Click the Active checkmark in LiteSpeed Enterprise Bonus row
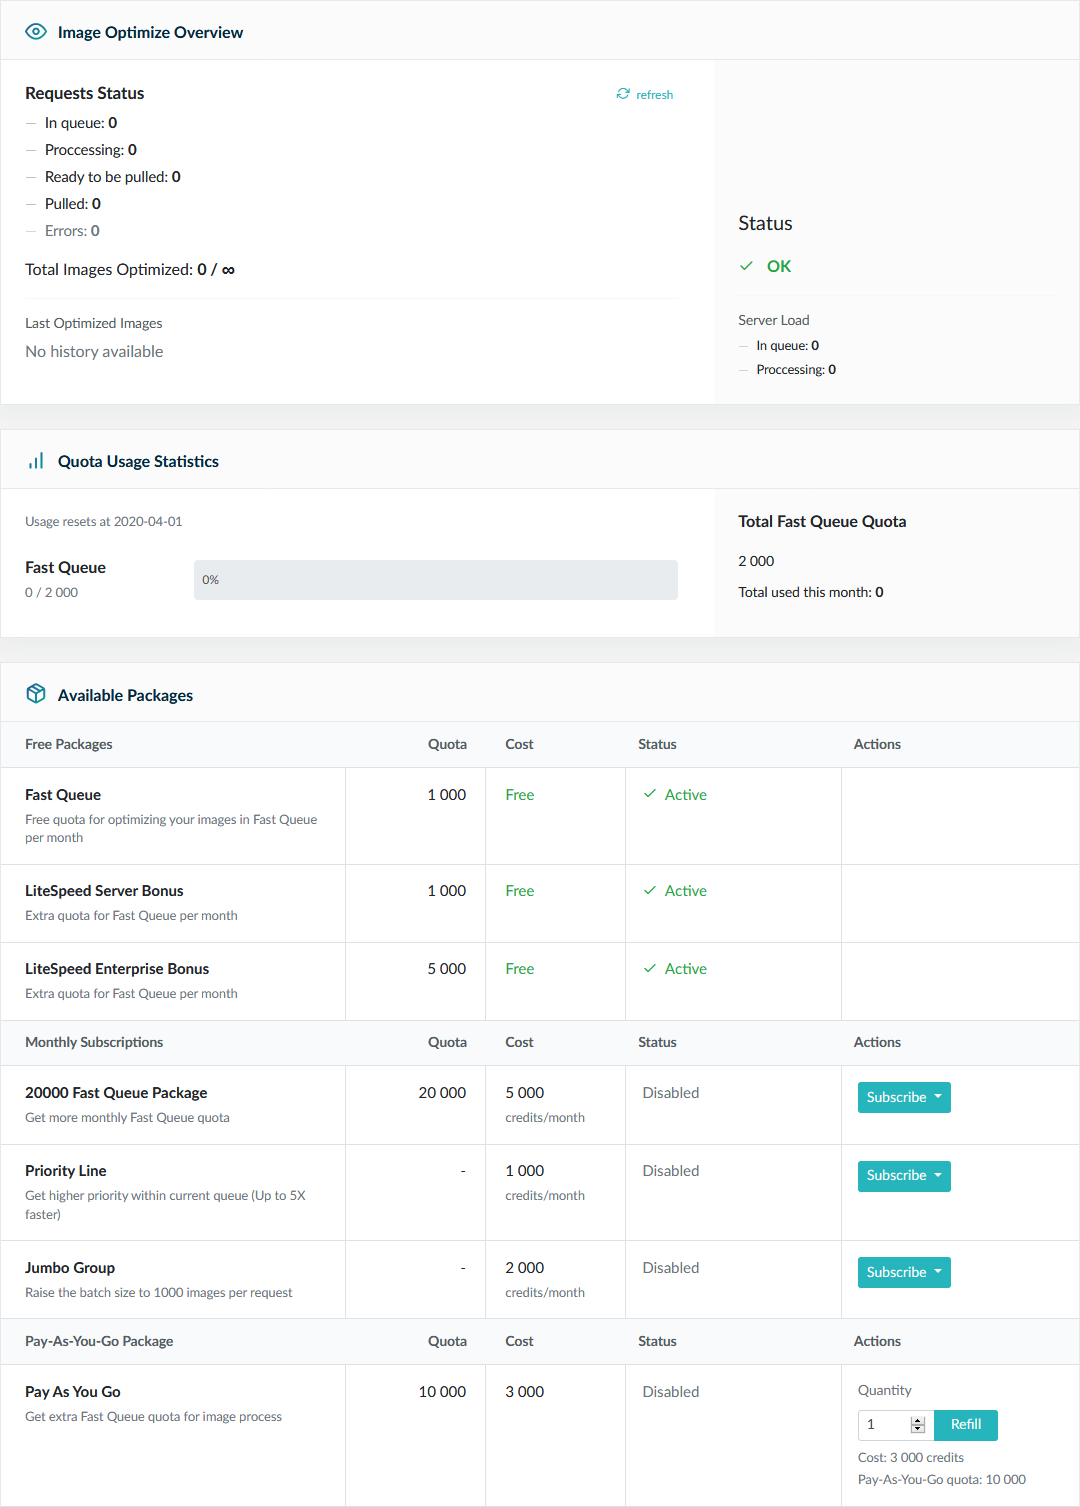 (x=650, y=968)
